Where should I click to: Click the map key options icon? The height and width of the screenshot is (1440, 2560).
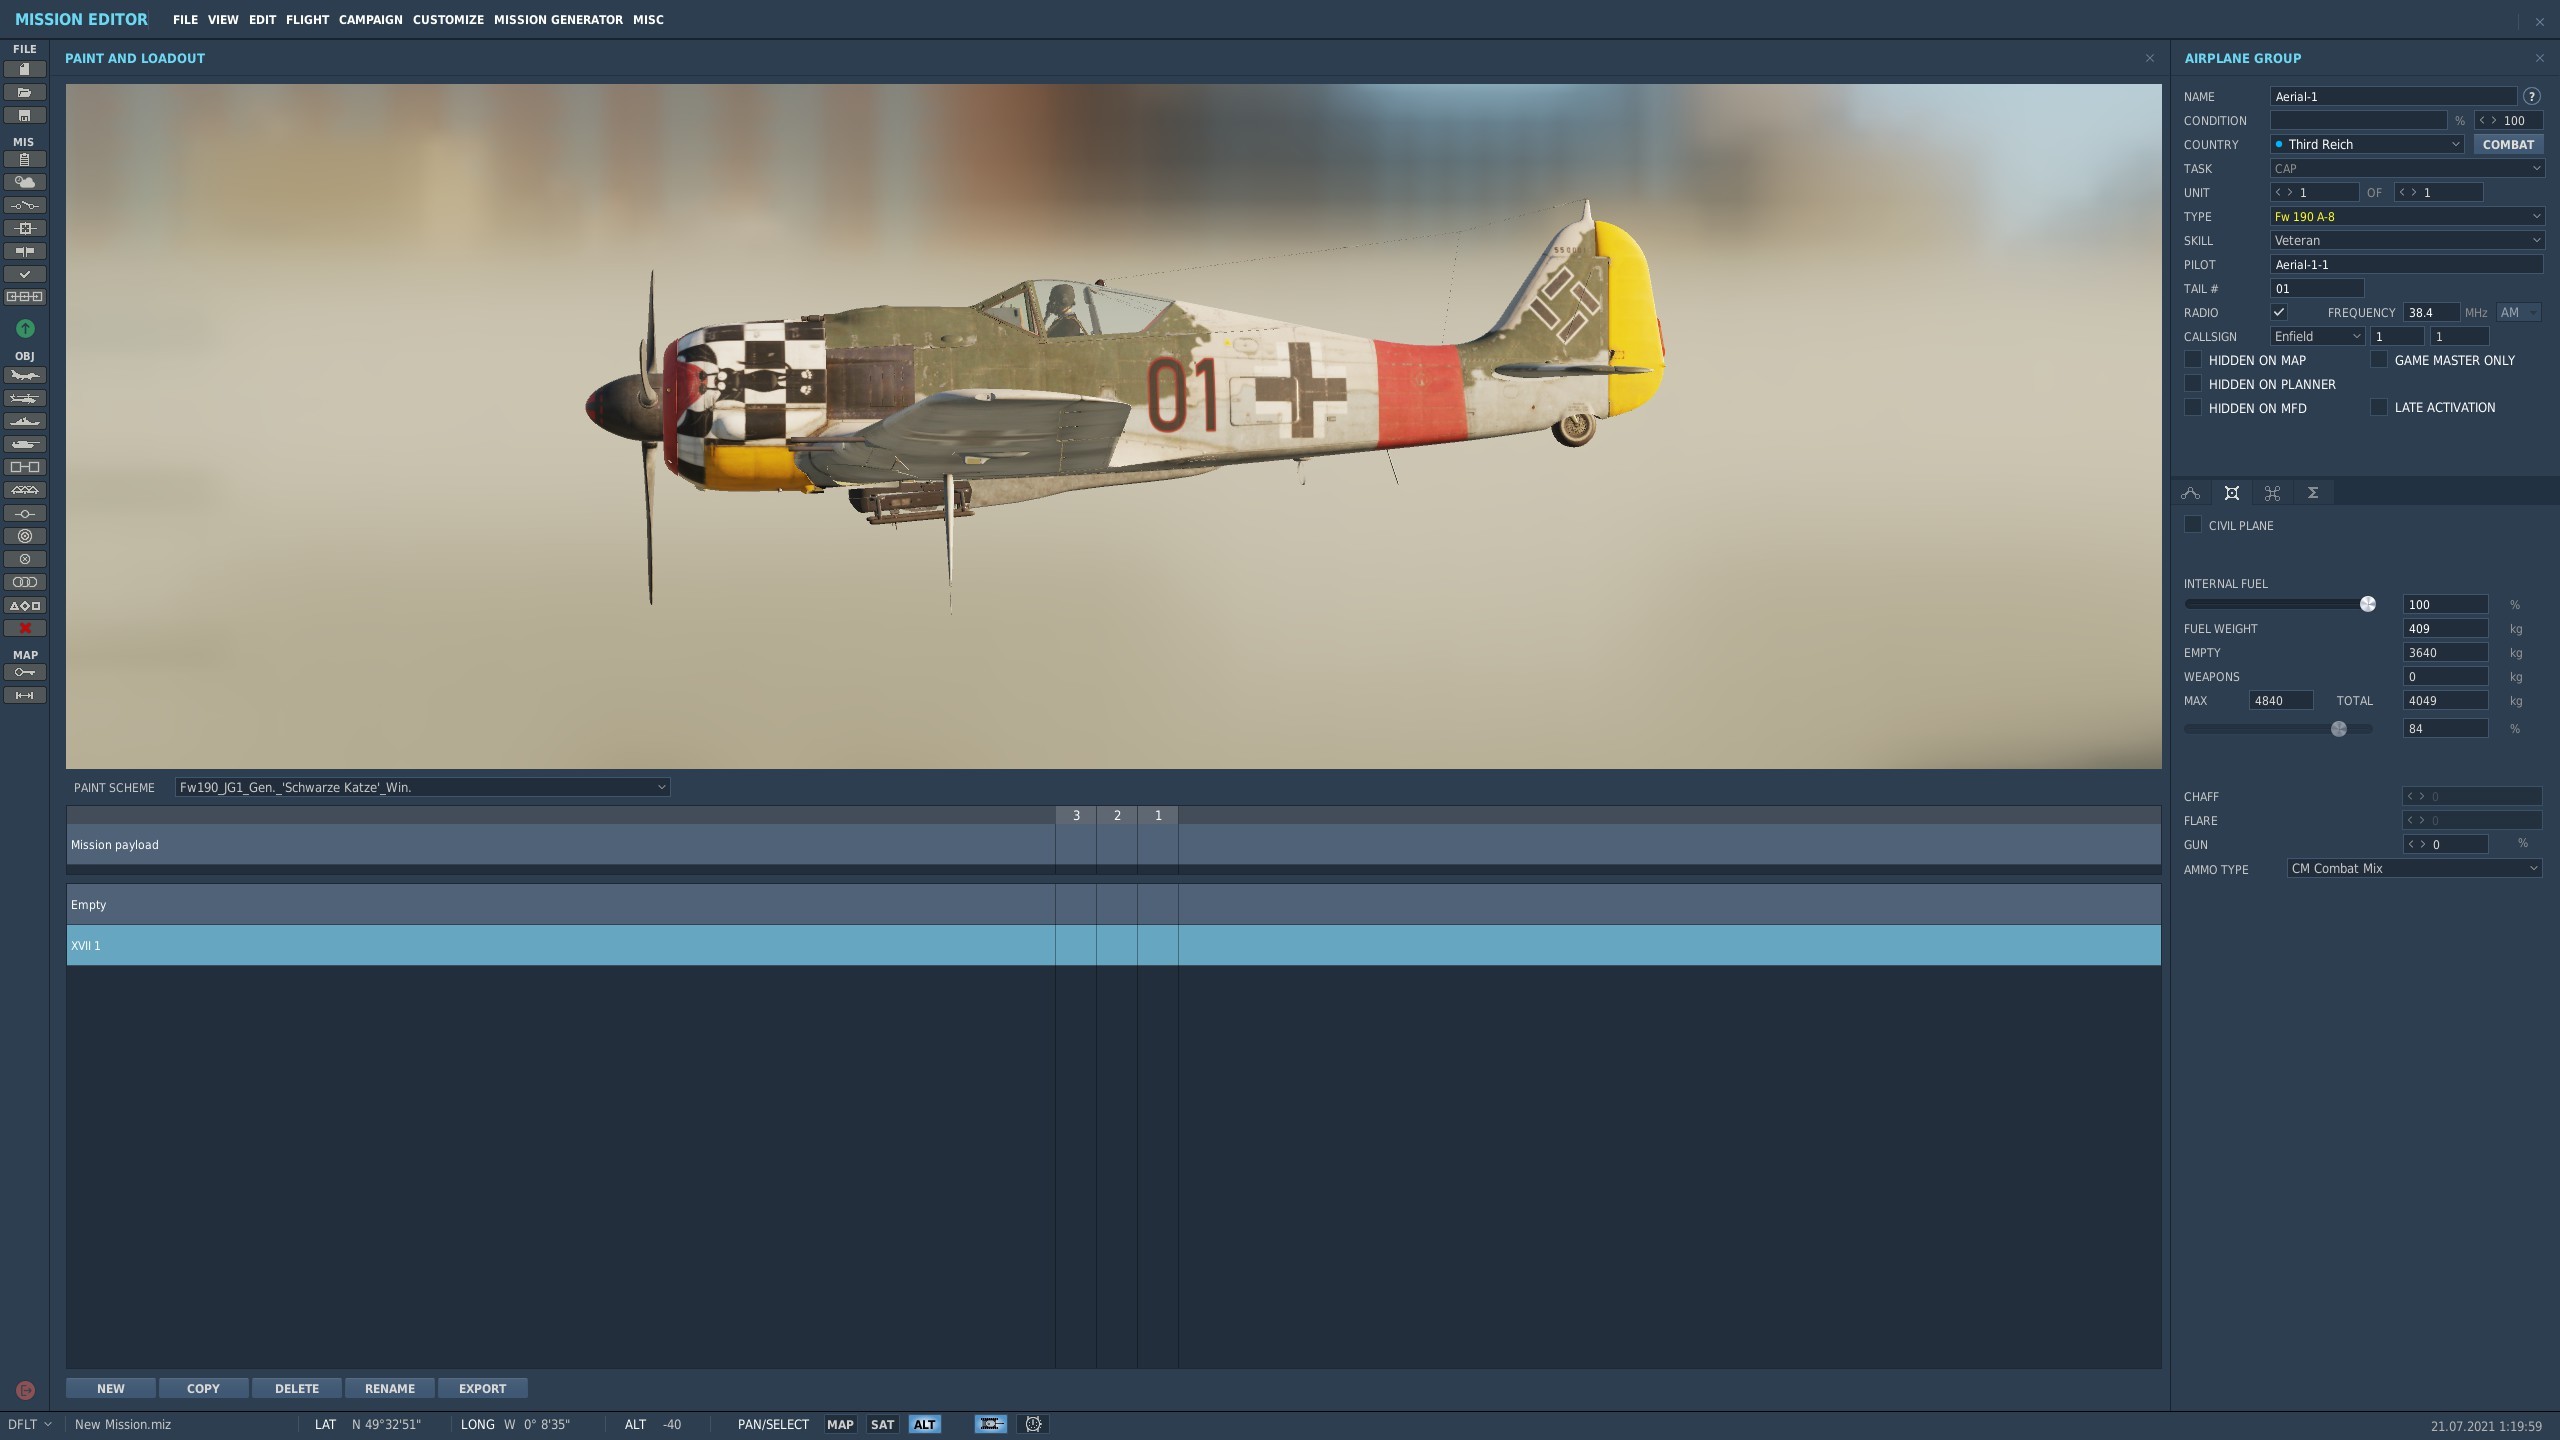pyautogui.click(x=25, y=672)
